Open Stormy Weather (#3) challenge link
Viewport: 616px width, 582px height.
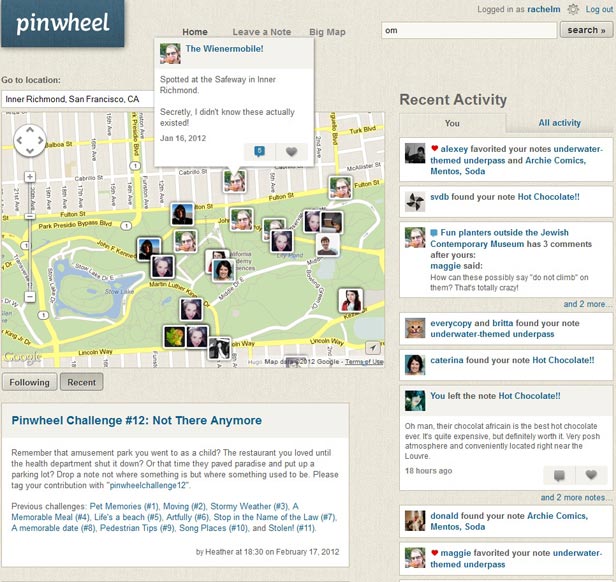(248, 506)
